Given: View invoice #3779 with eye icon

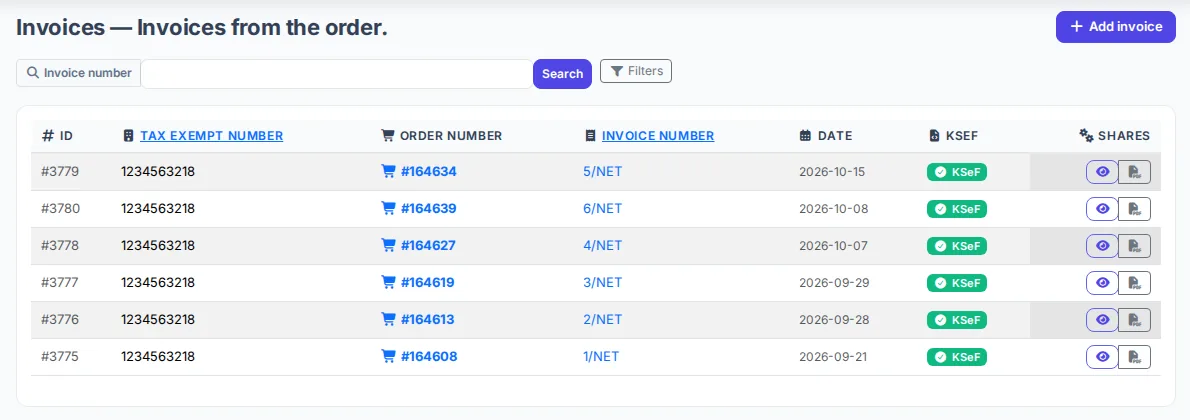Looking at the screenshot, I should click(x=1102, y=172).
